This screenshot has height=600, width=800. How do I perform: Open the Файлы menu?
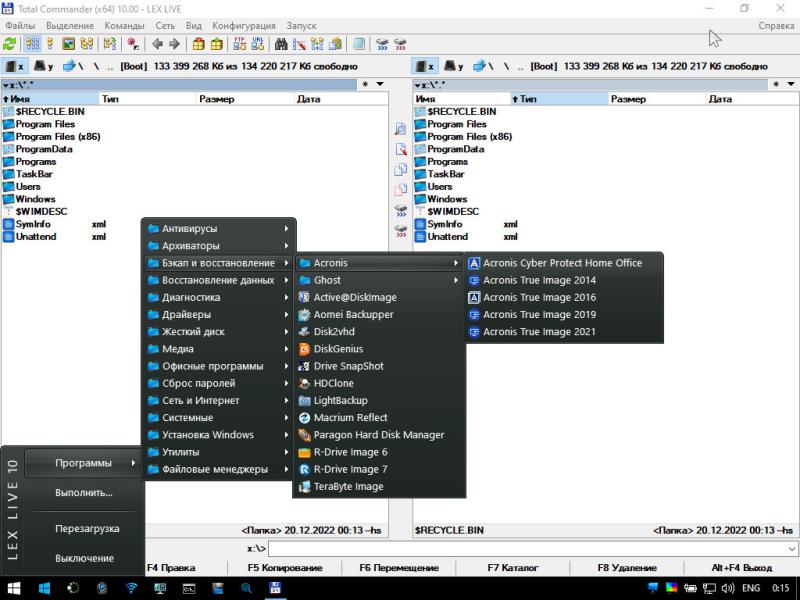coord(20,26)
